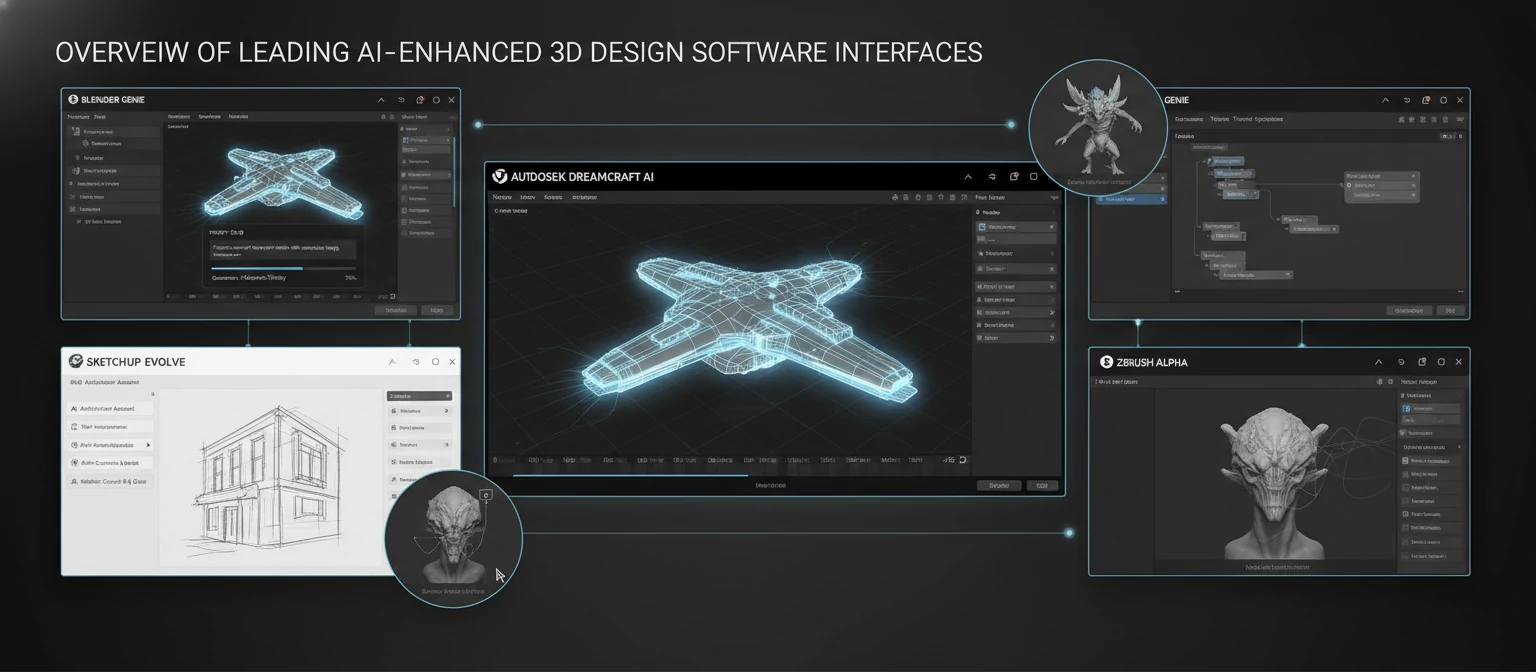
Task: Switch to the second menu item in Dreamcraft AI menu bar
Action: (527, 197)
